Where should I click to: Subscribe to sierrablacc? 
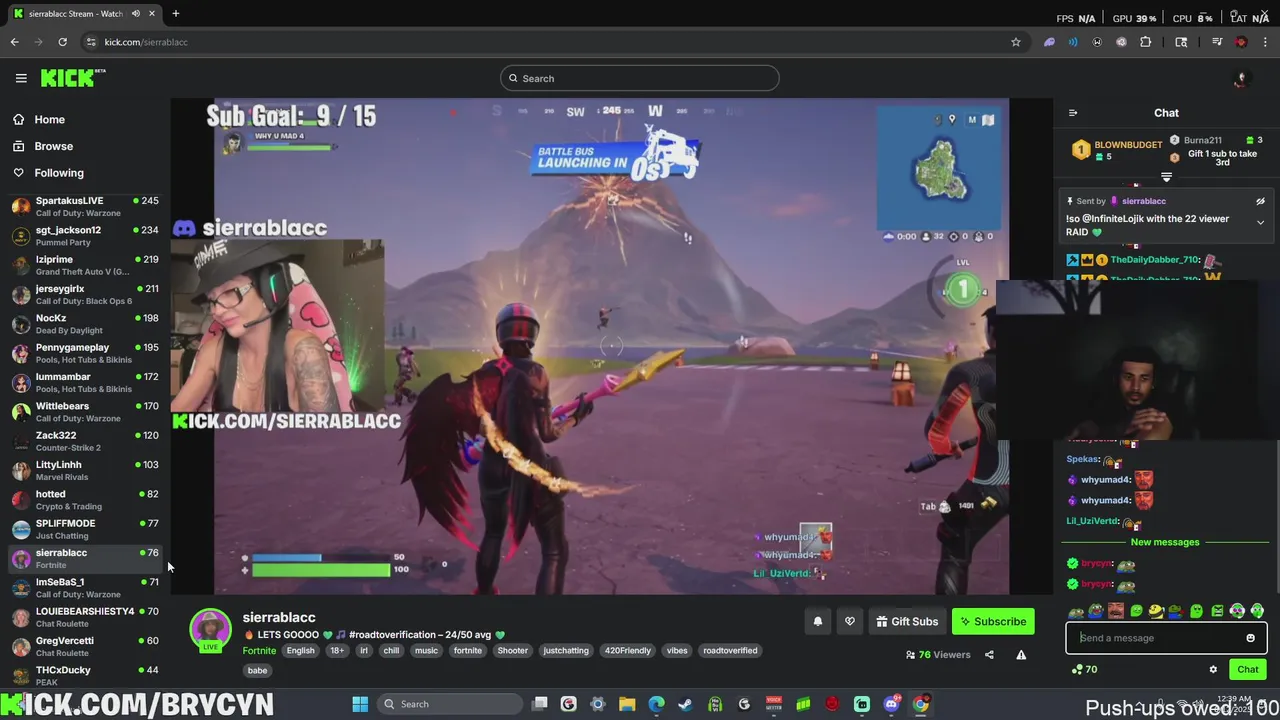993,622
